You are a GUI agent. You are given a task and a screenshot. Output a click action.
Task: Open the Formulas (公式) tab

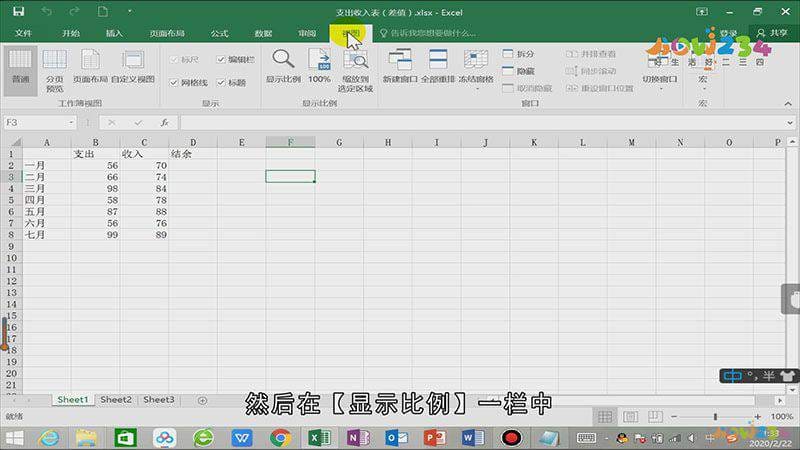coord(219,33)
